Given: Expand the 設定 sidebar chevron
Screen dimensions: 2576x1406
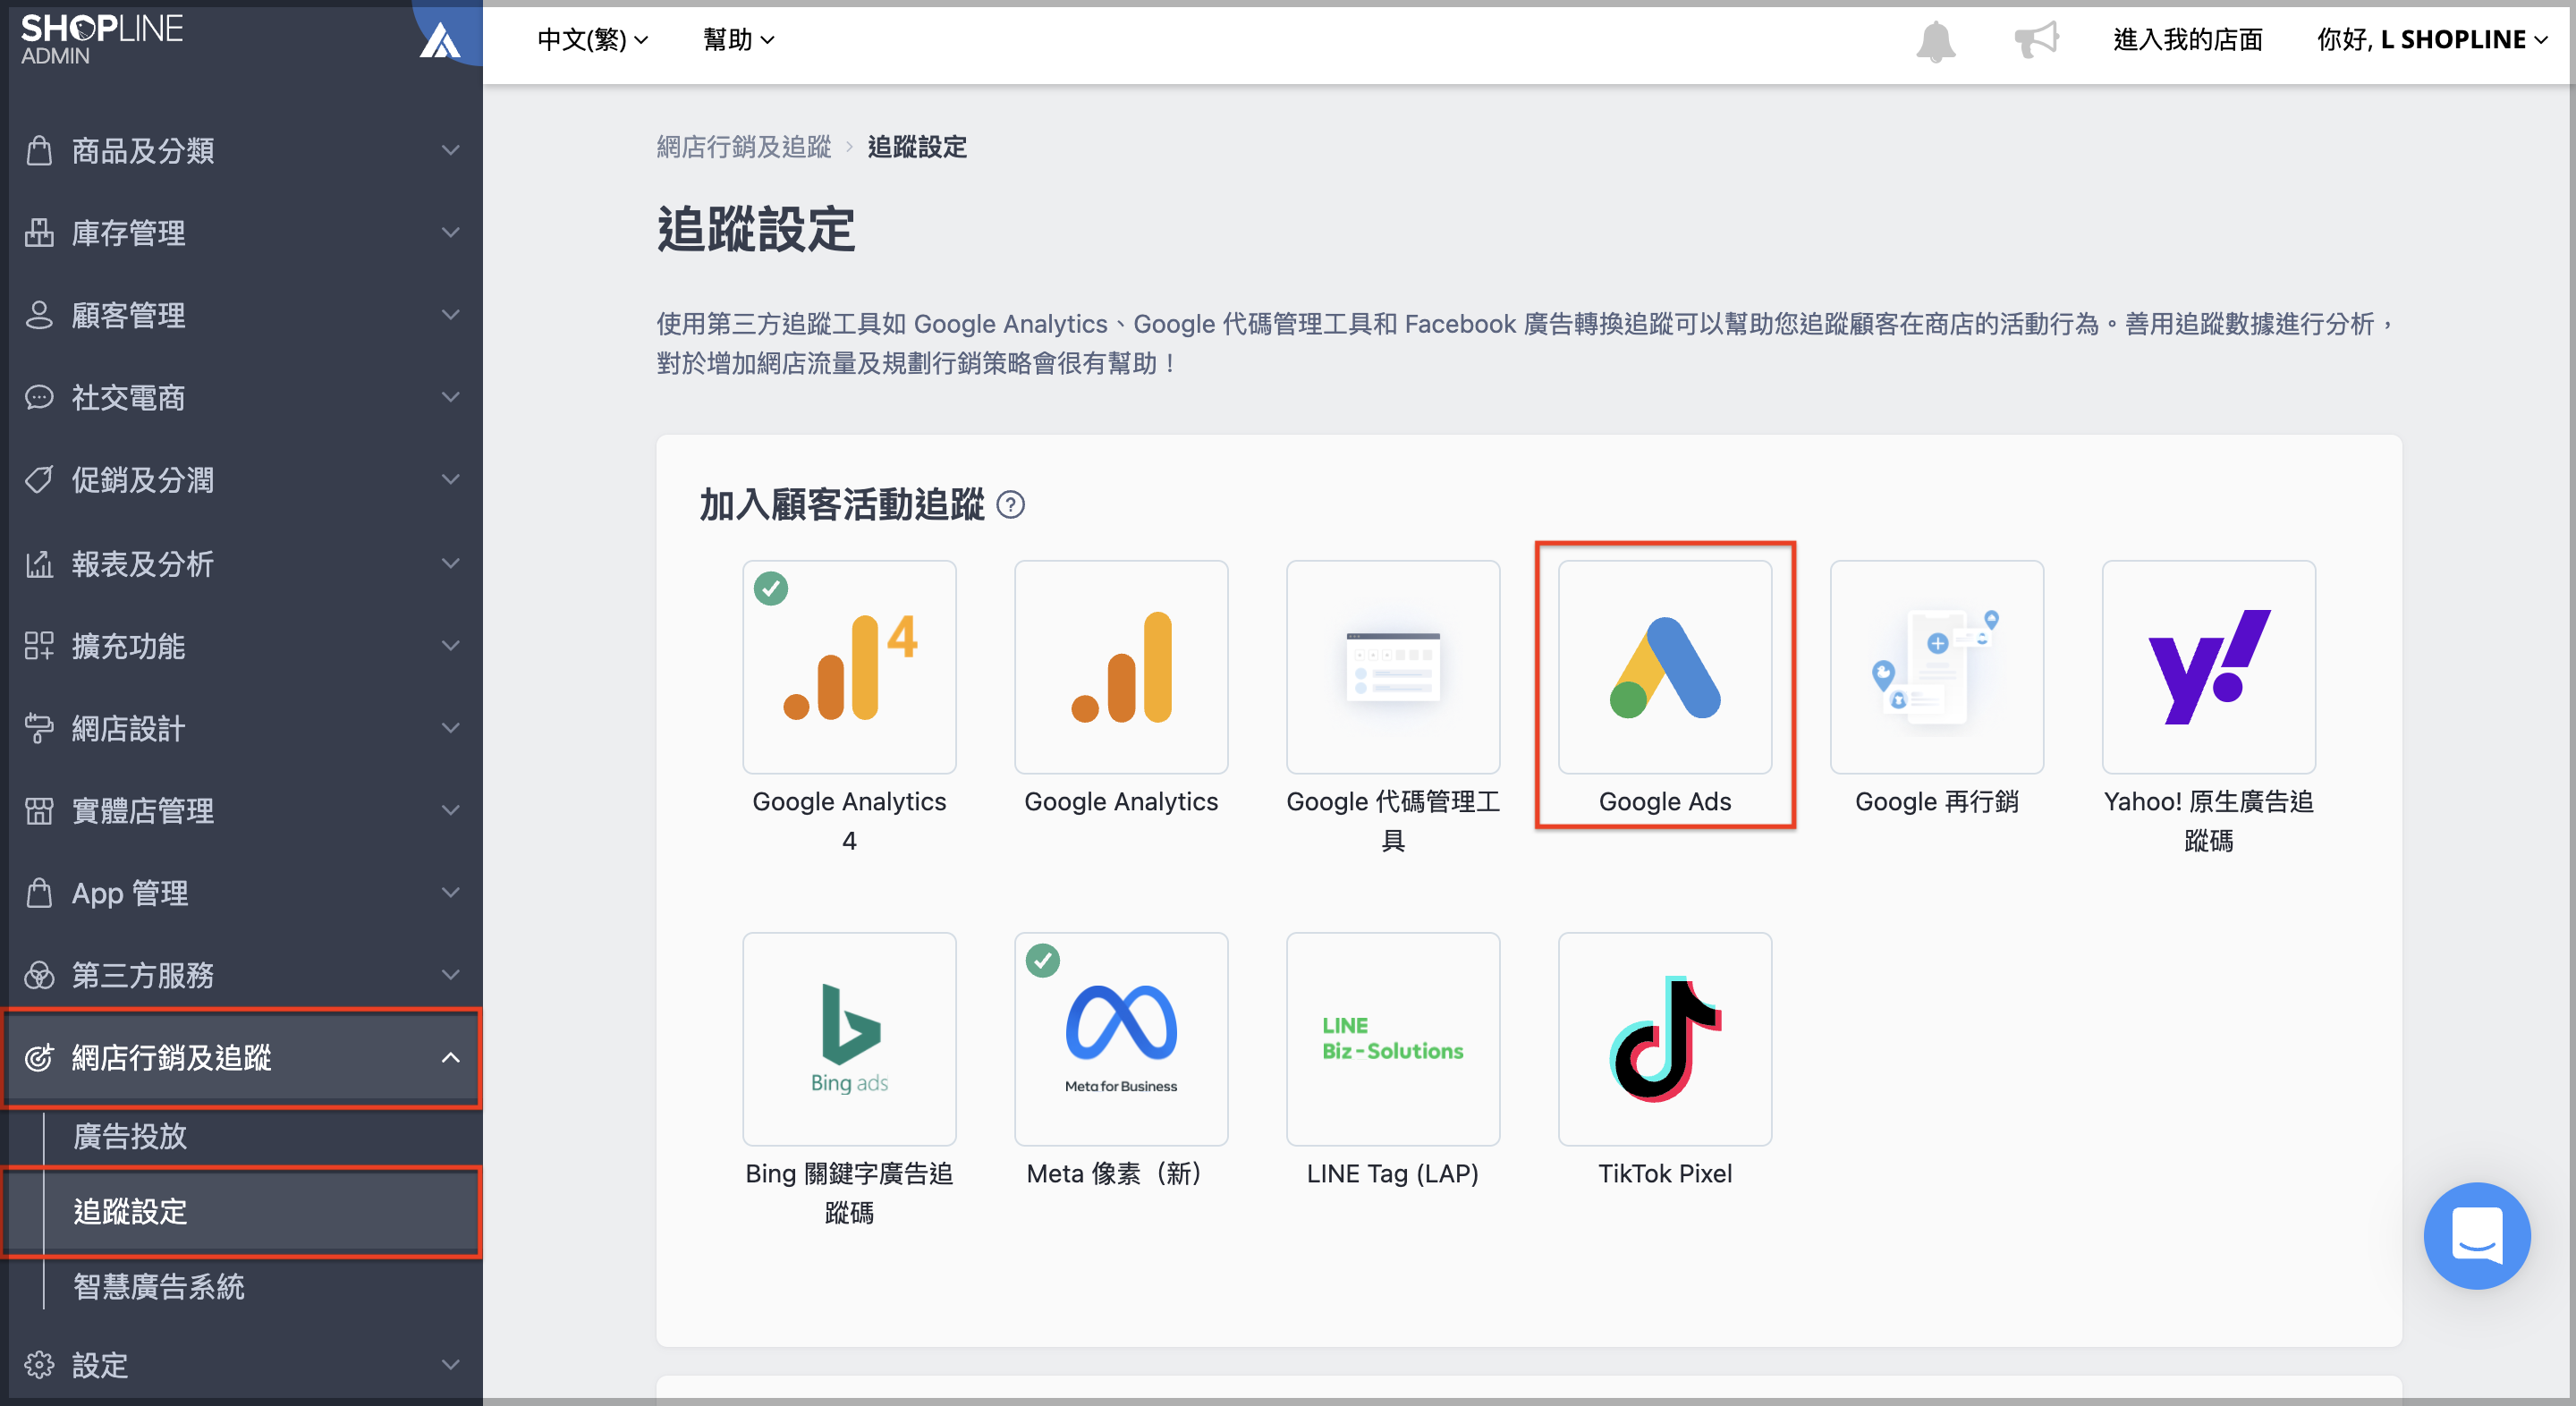Looking at the screenshot, I should [x=451, y=1364].
